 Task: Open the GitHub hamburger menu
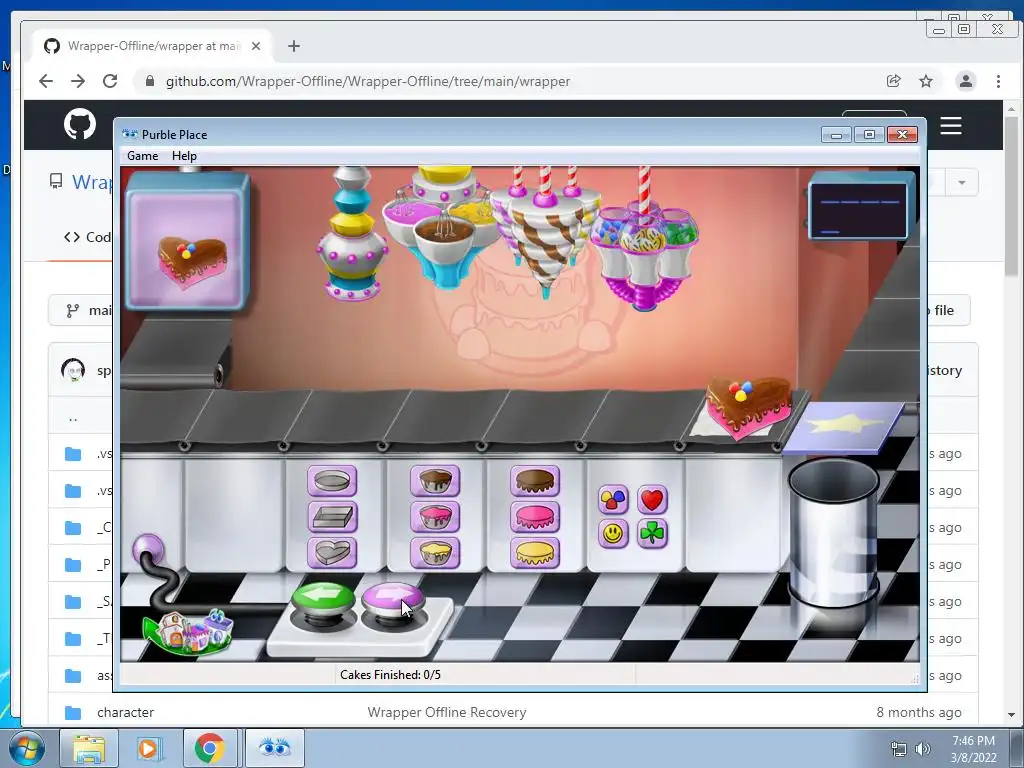click(951, 125)
